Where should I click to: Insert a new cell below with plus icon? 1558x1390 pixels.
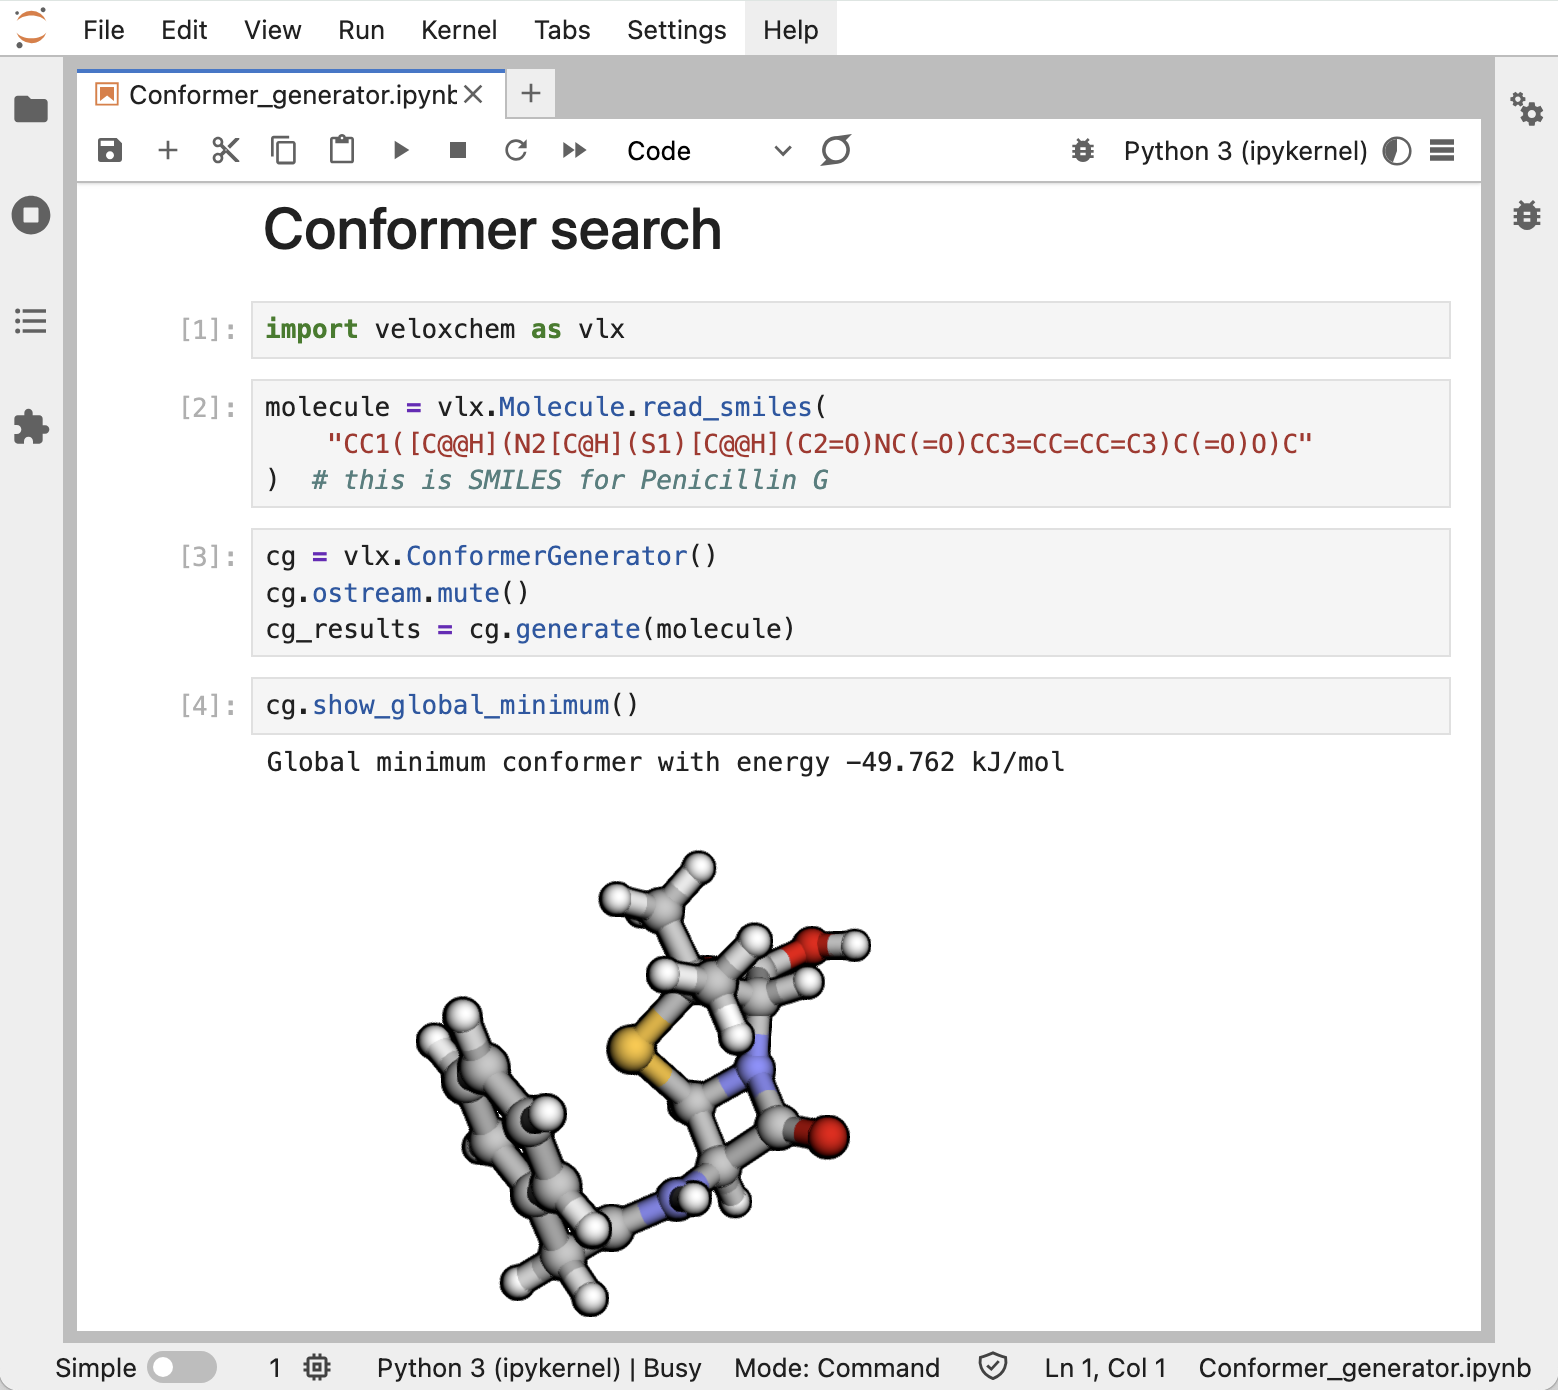[168, 151]
